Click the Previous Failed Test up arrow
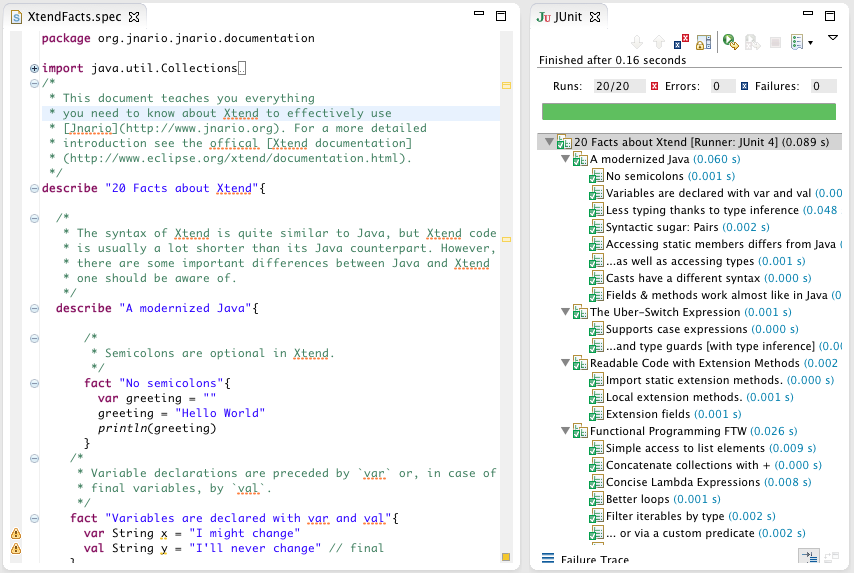The height and width of the screenshot is (573, 854). 659,42
